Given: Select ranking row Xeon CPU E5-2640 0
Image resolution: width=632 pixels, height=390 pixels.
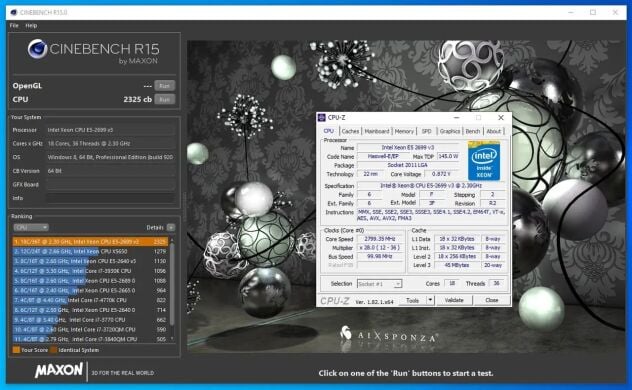Looking at the screenshot, I should (x=90, y=310).
